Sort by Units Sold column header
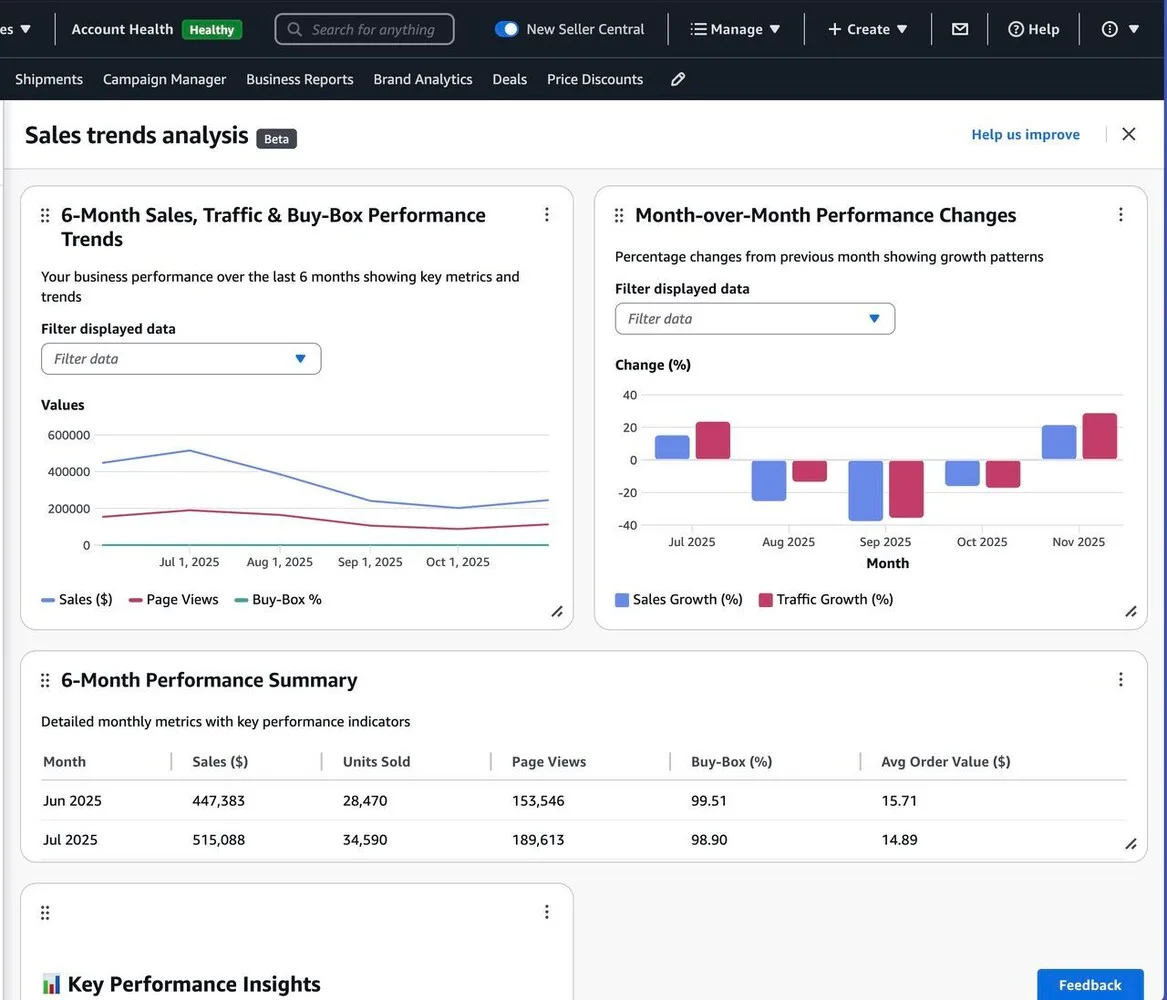 pyautogui.click(x=377, y=762)
